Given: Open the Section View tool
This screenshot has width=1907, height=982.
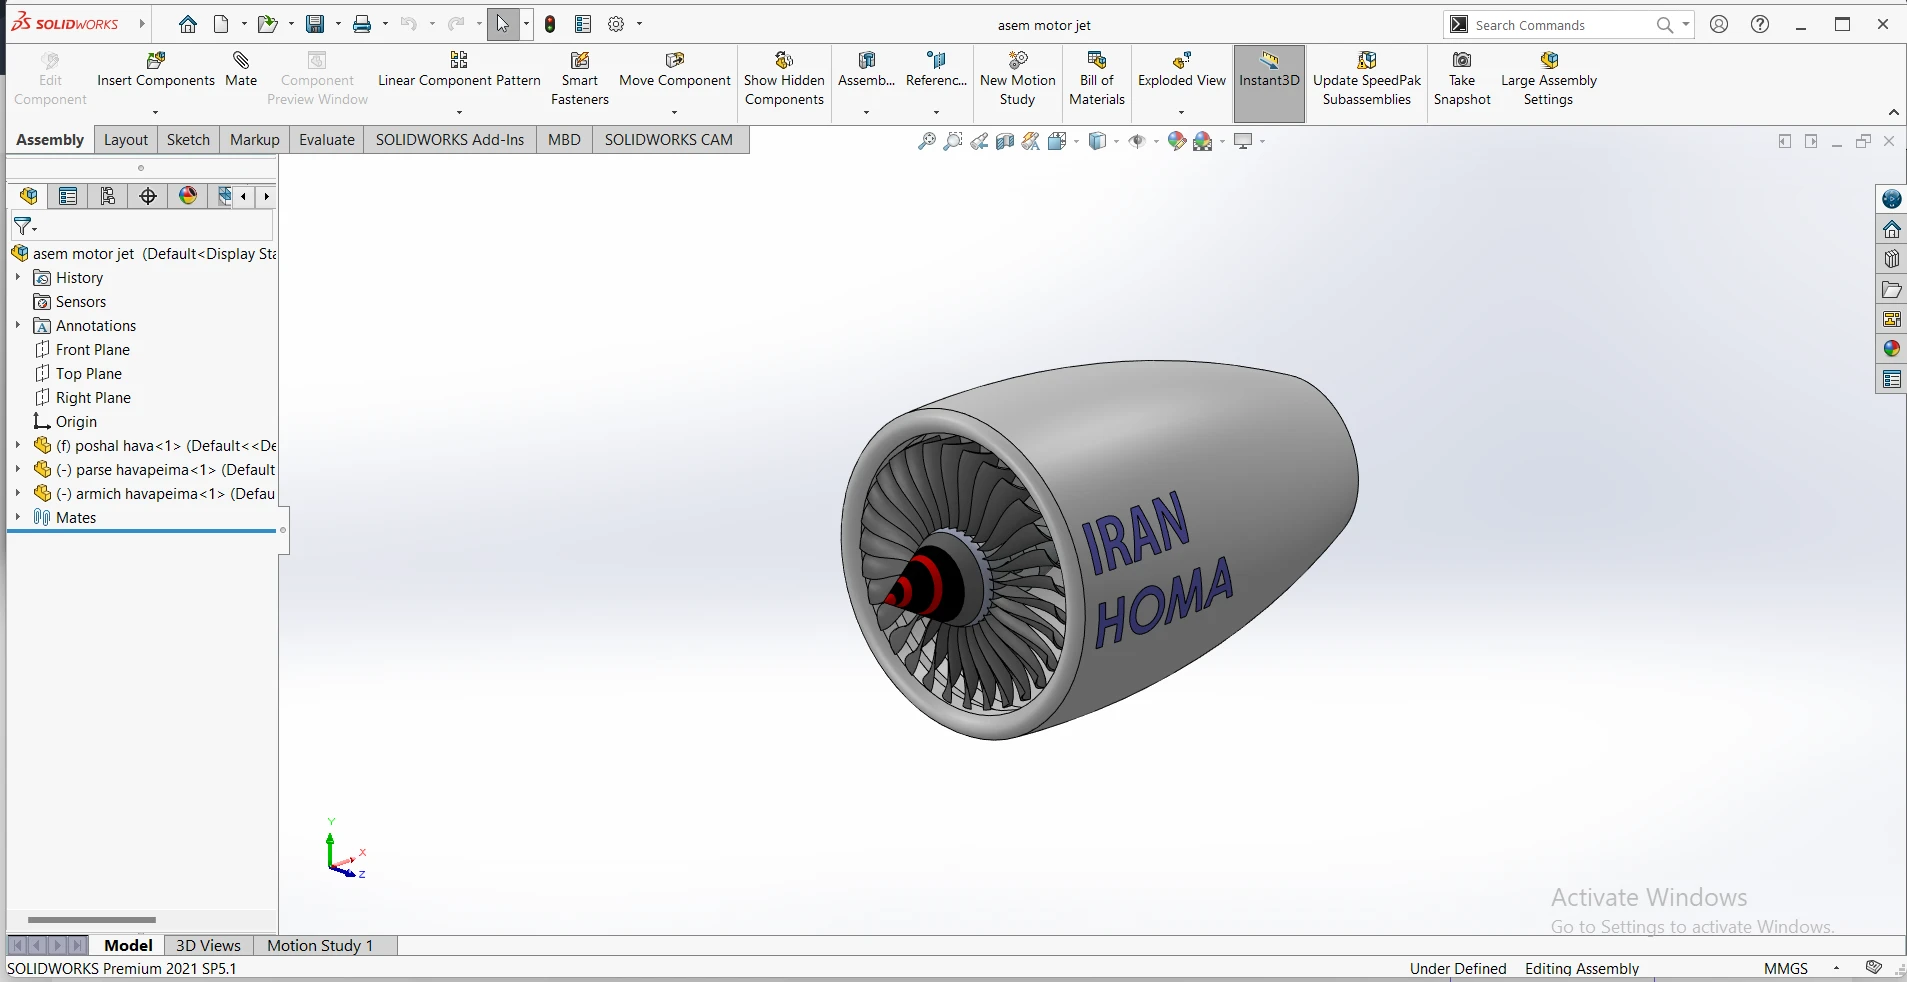Looking at the screenshot, I should click(x=1005, y=142).
